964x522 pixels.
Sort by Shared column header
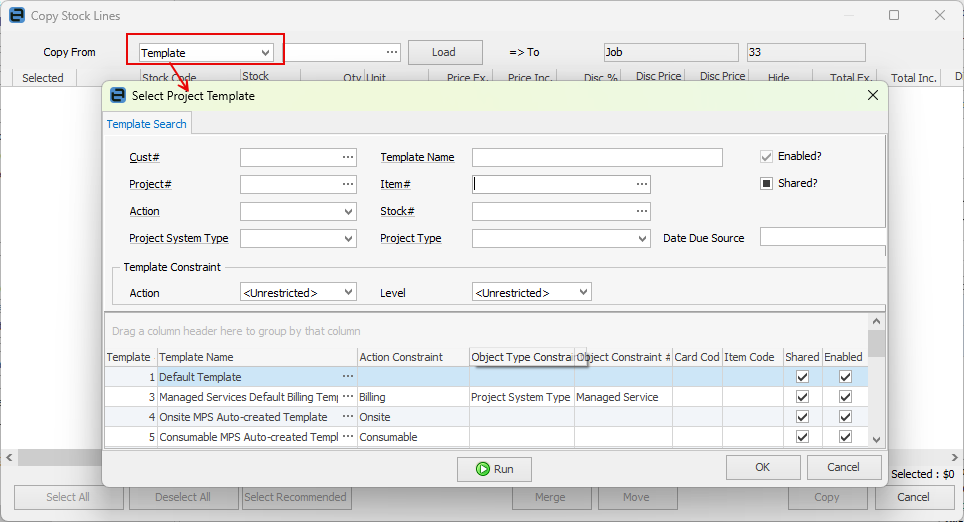click(x=802, y=357)
